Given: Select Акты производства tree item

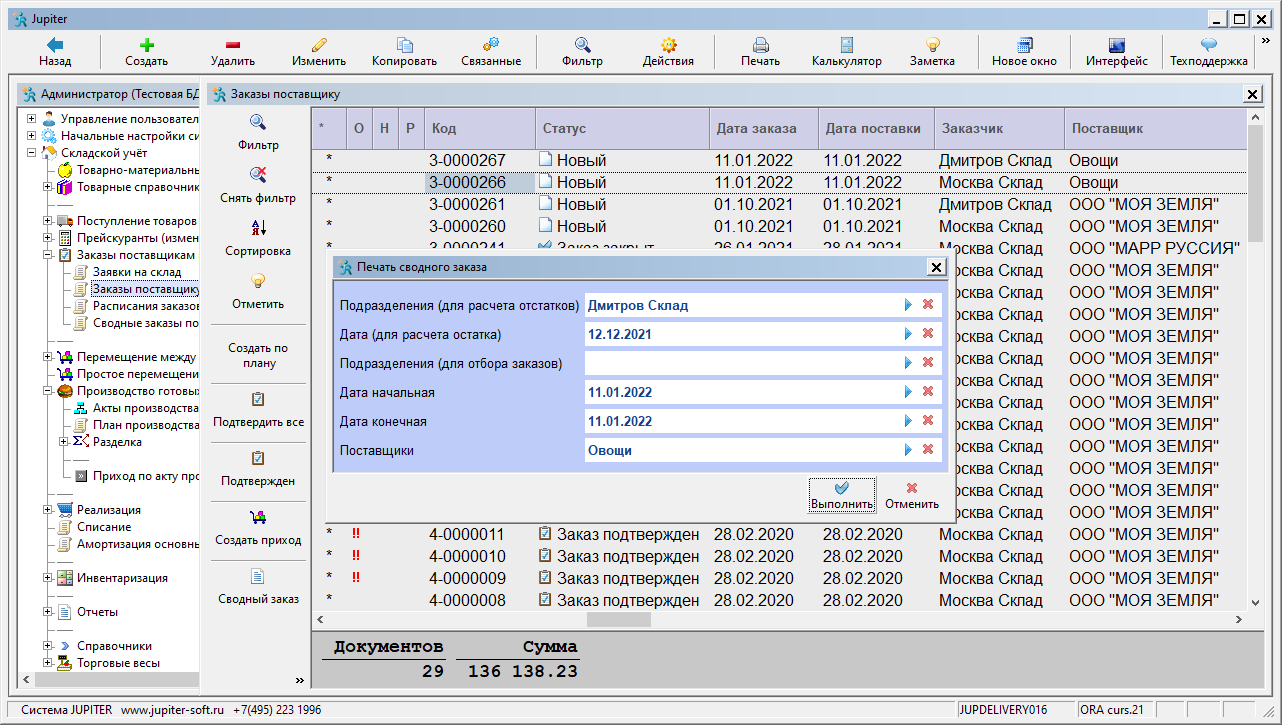Looking at the screenshot, I should pyautogui.click(x=146, y=408).
